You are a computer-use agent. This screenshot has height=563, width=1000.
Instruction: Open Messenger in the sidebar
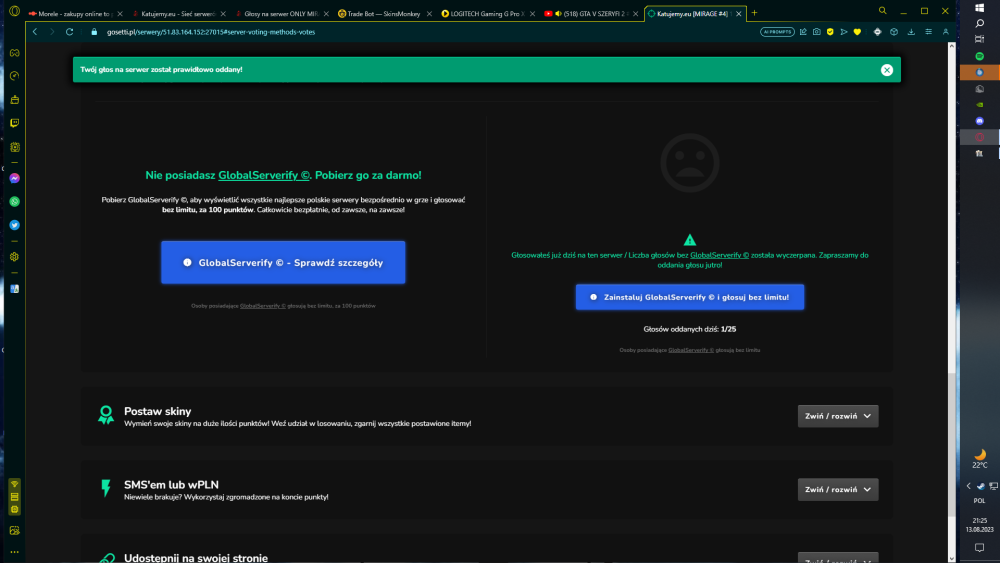14,178
